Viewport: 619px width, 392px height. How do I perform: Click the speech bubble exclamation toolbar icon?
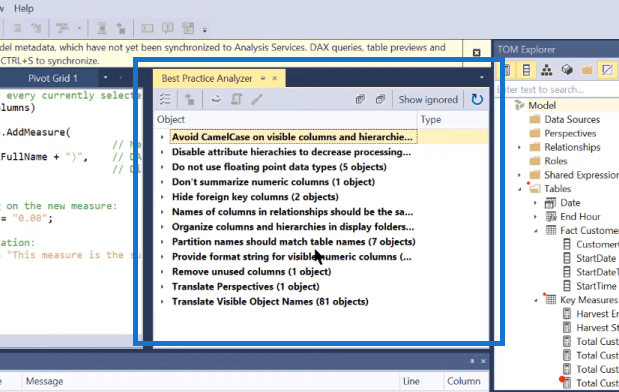pyautogui.click(x=167, y=28)
